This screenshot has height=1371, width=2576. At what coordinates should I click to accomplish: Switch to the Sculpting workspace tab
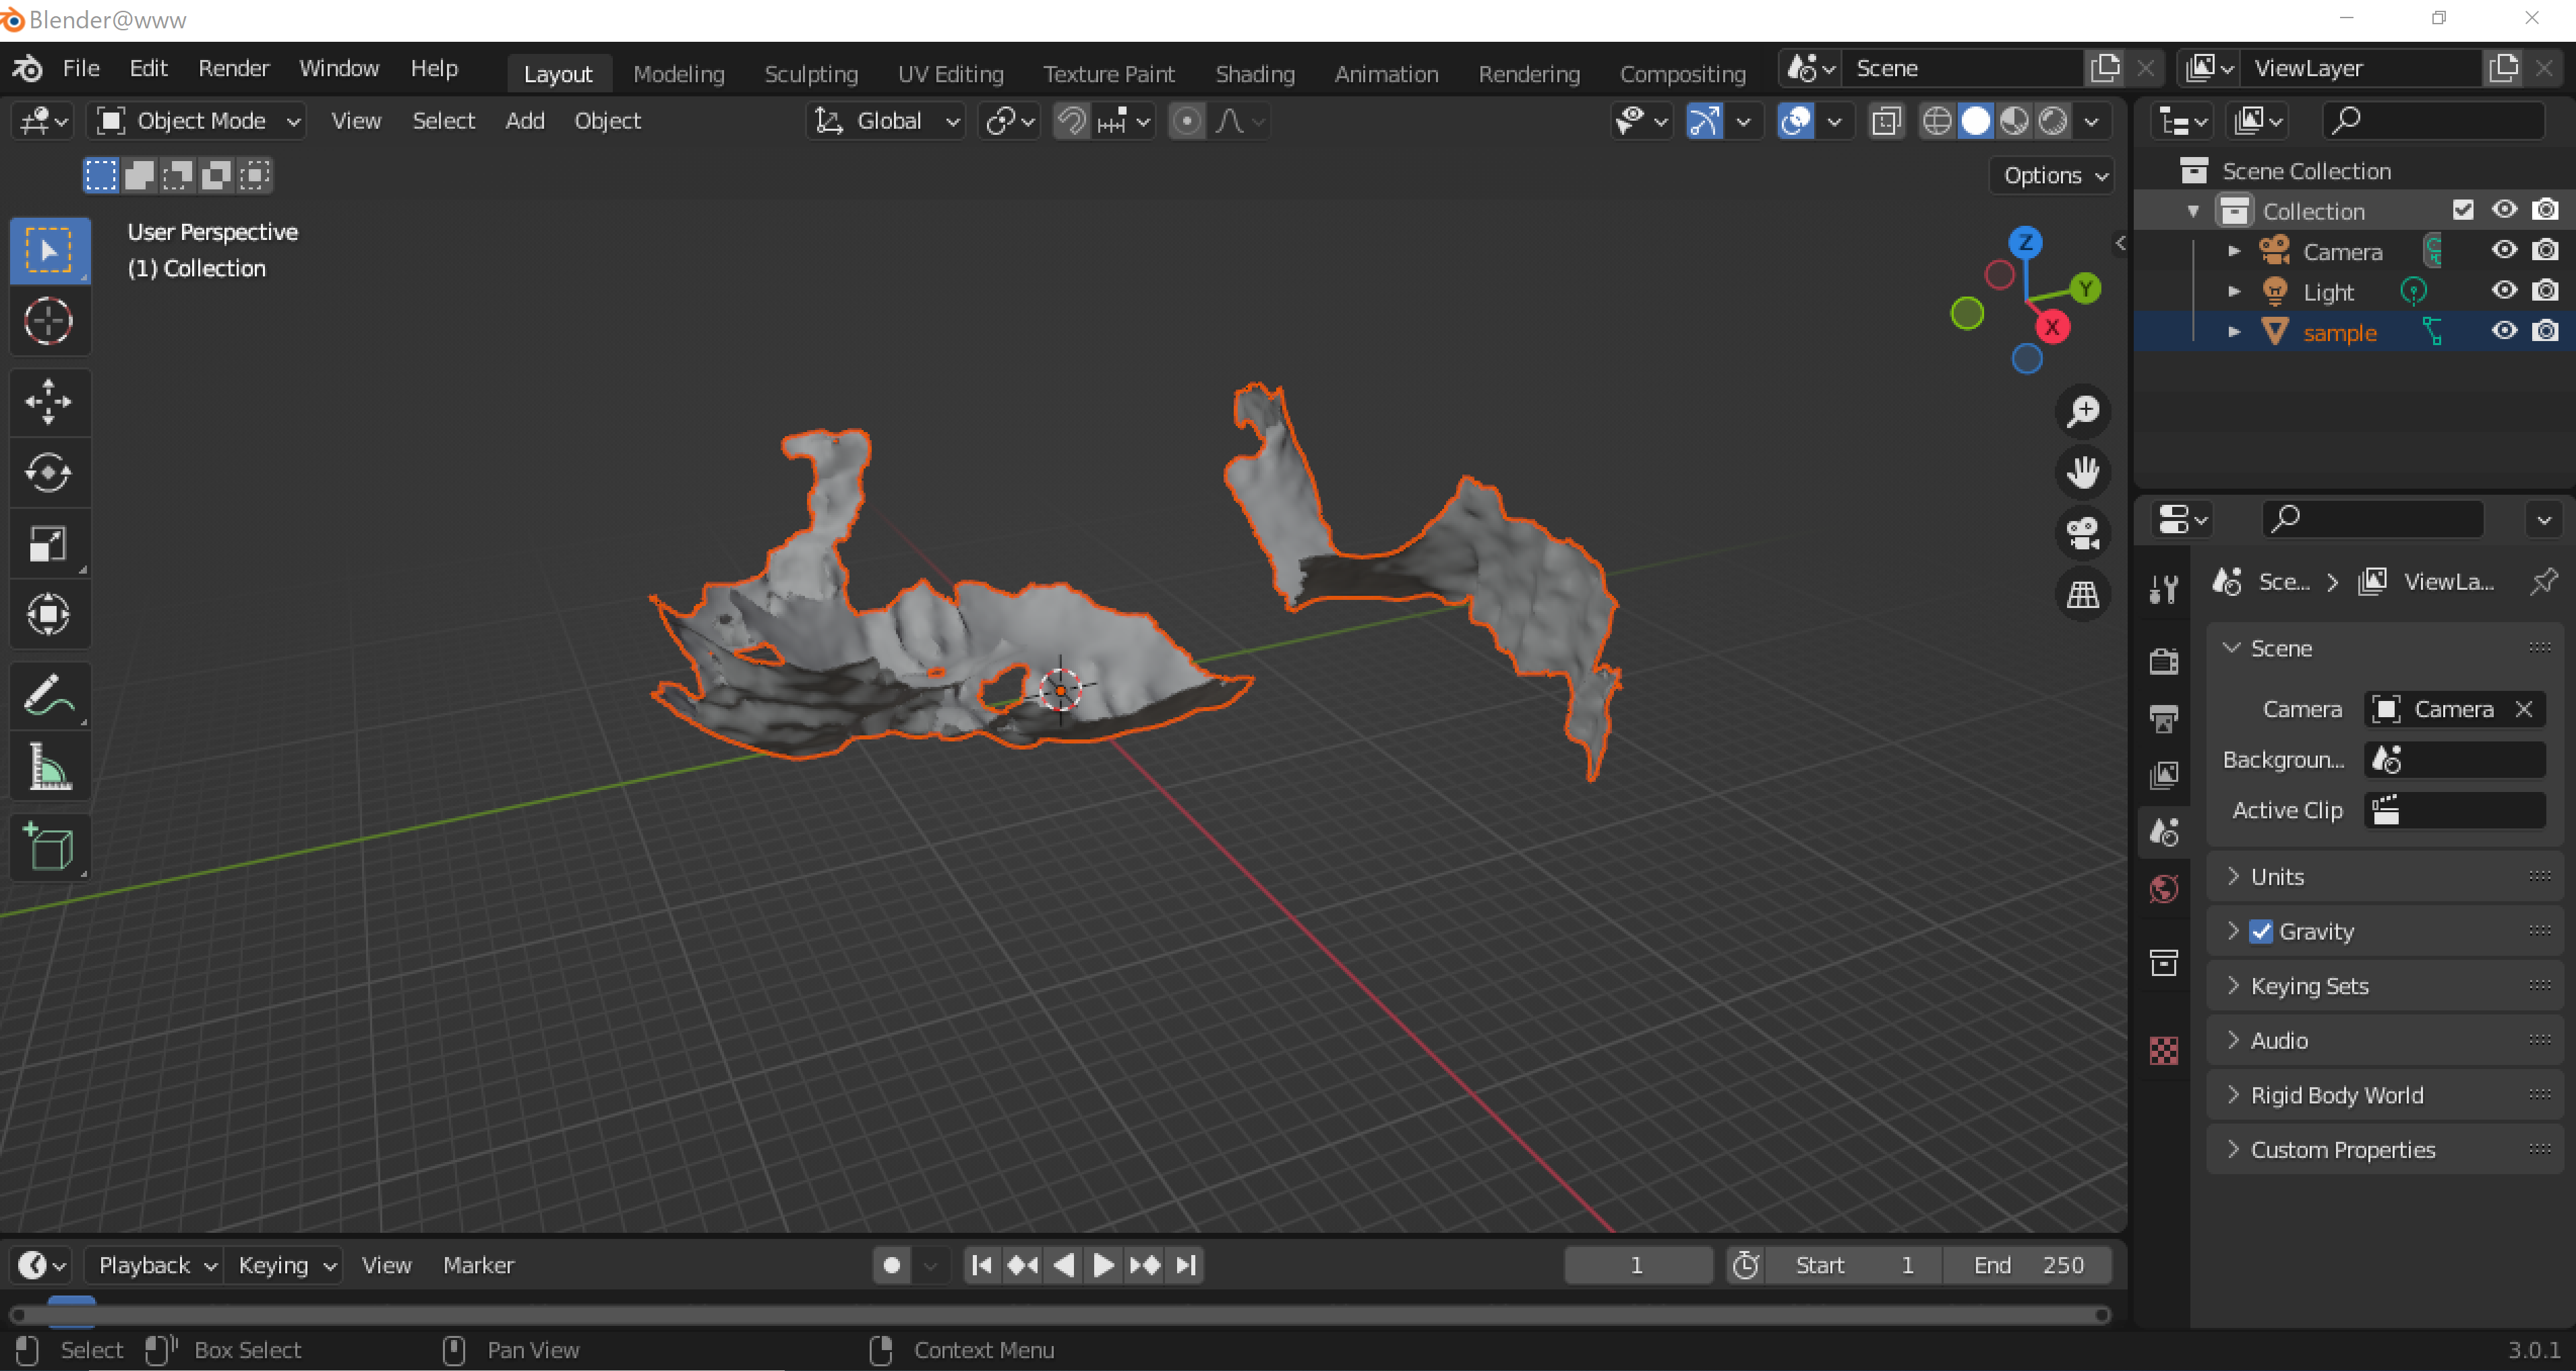[x=810, y=74]
